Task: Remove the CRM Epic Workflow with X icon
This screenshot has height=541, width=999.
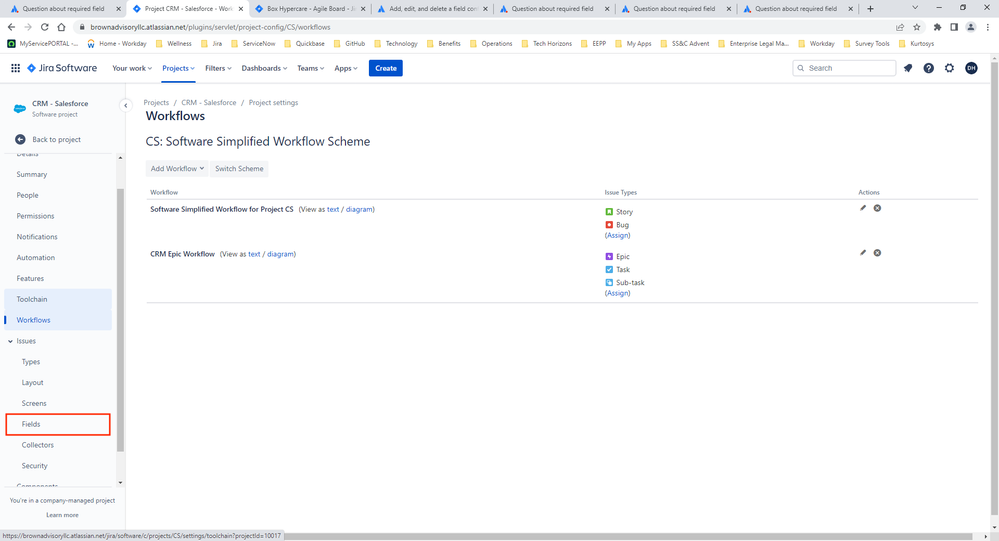Action: coord(877,253)
